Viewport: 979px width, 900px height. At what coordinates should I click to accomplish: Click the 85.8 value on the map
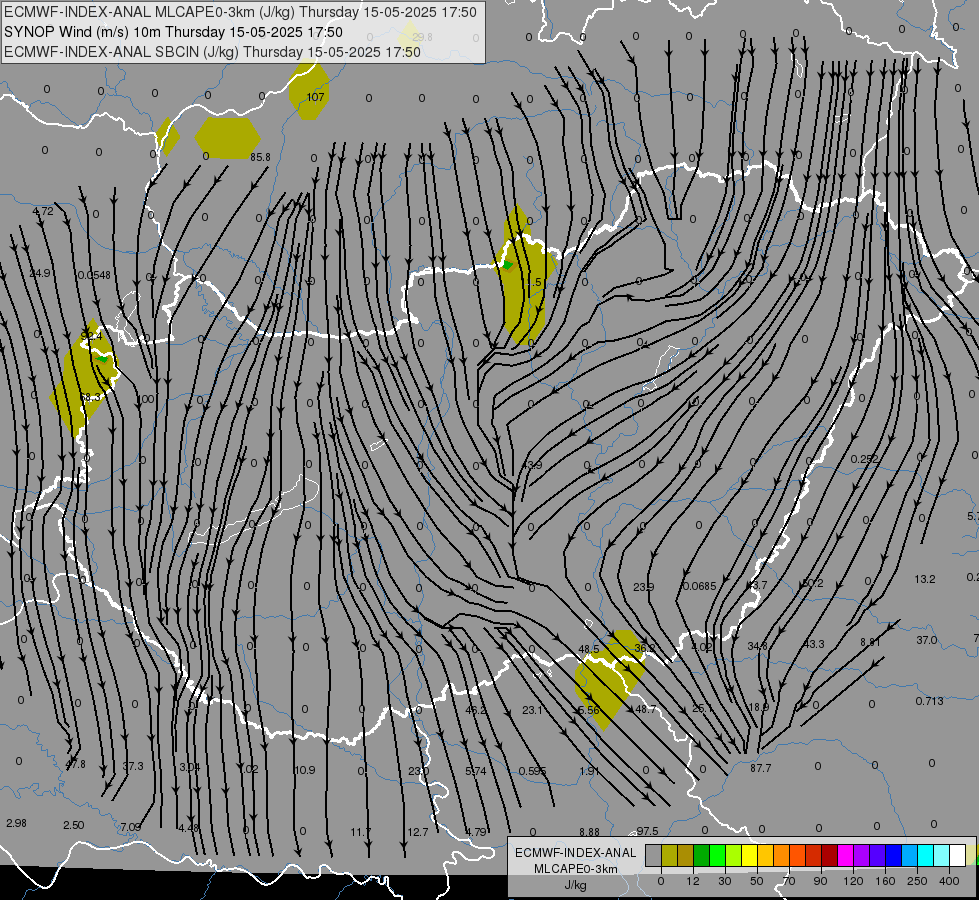pyautogui.click(x=260, y=157)
